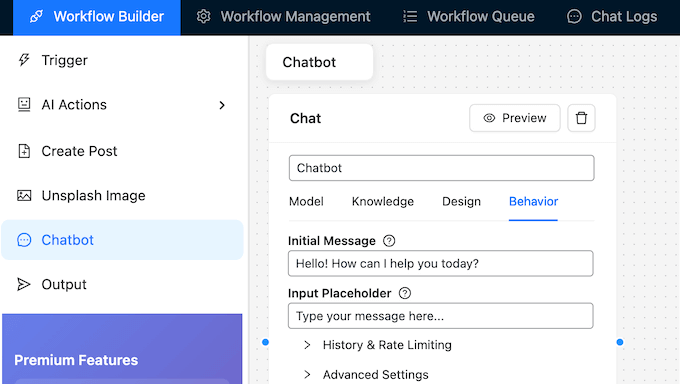Click the chat bubble icon beside Chat Logs

click(x=574, y=16)
